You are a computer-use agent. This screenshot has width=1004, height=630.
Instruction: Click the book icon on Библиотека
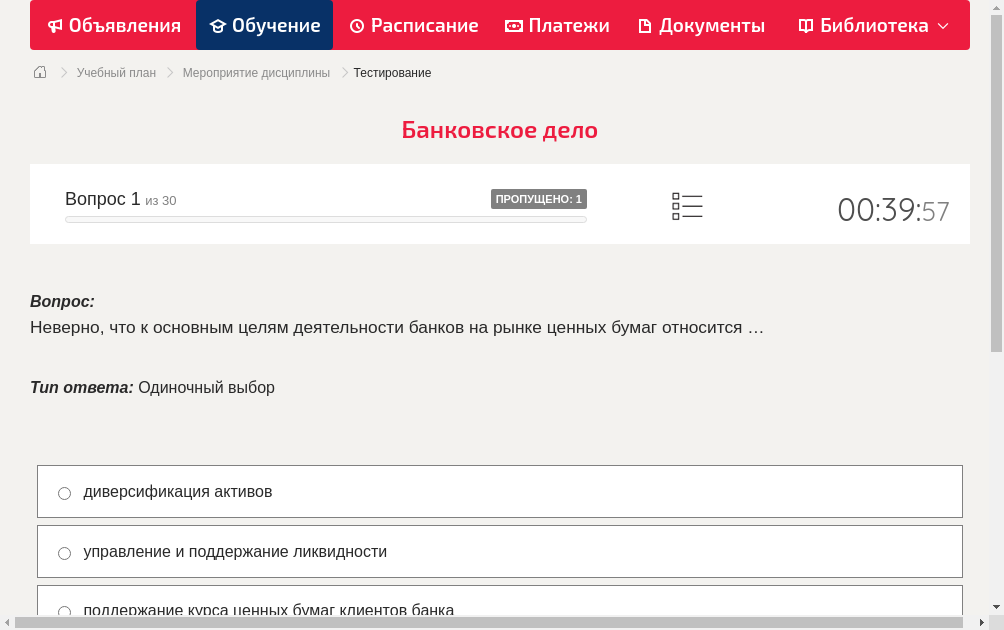(x=804, y=25)
